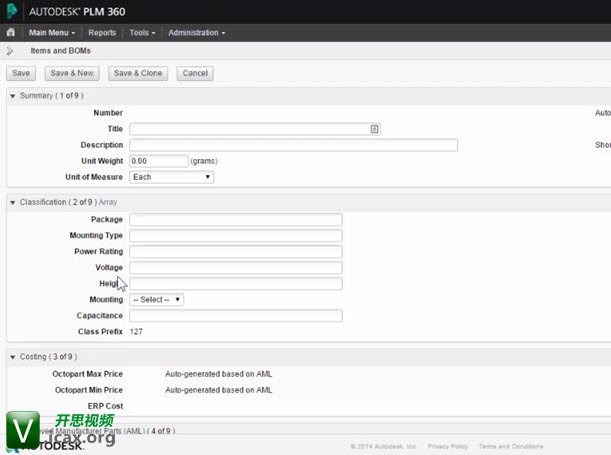This screenshot has height=455, width=611.
Task: Click the Title field editor icon
Action: coord(374,129)
